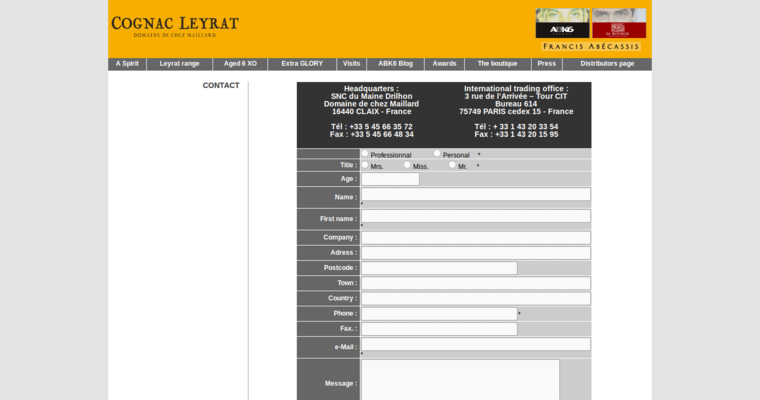Open the Press section
Viewport: 760px width, 400px height.
click(547, 64)
